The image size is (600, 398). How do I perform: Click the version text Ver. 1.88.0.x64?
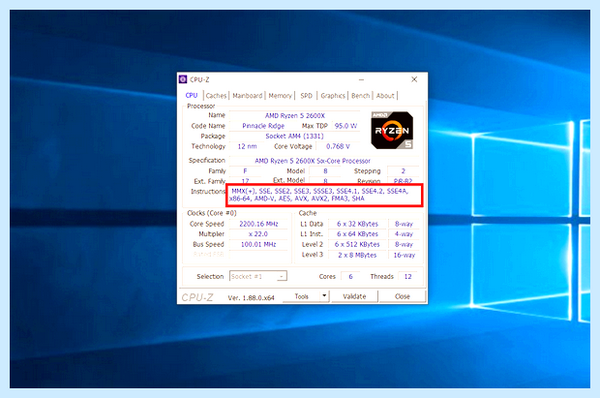251,298
